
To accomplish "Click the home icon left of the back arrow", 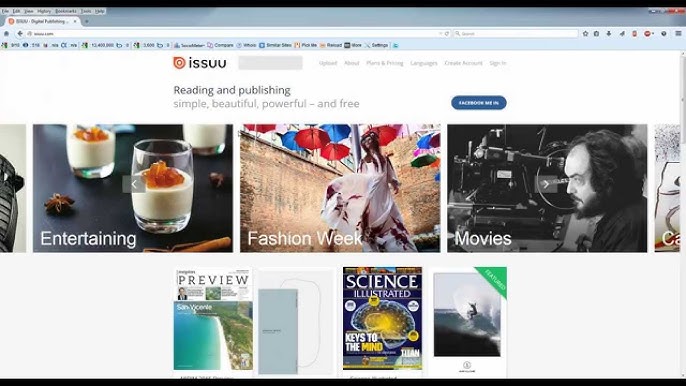I will tap(6, 33).
